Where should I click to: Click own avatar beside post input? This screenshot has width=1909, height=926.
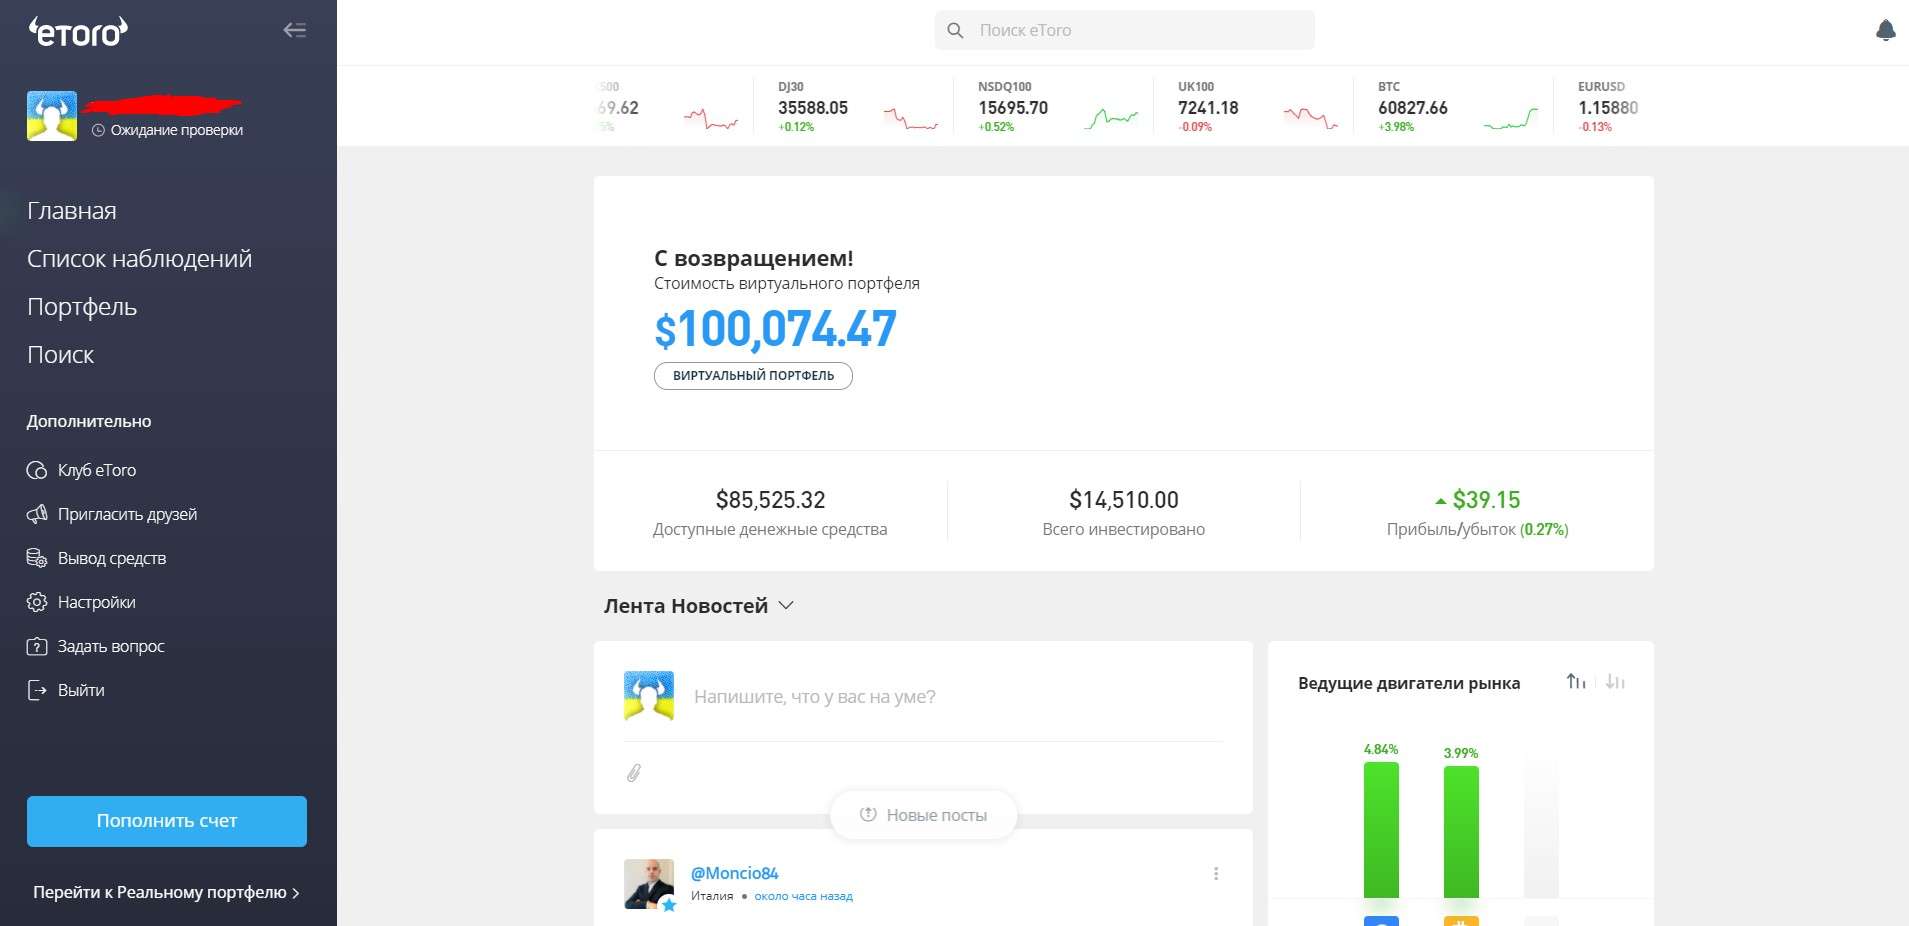(x=649, y=696)
